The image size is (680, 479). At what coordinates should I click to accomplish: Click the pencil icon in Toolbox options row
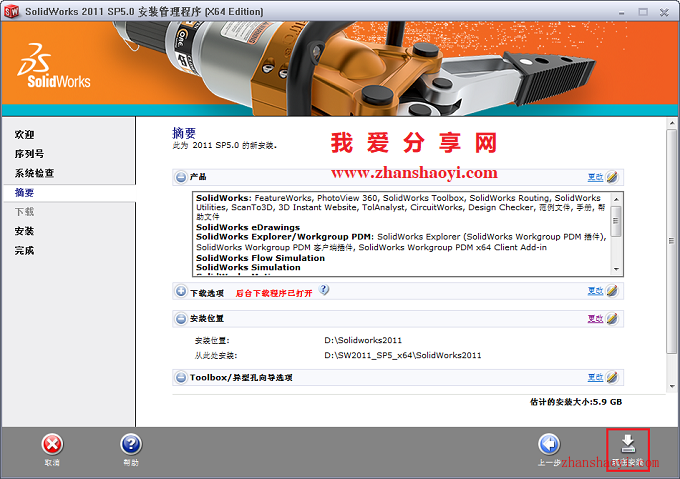pos(612,377)
